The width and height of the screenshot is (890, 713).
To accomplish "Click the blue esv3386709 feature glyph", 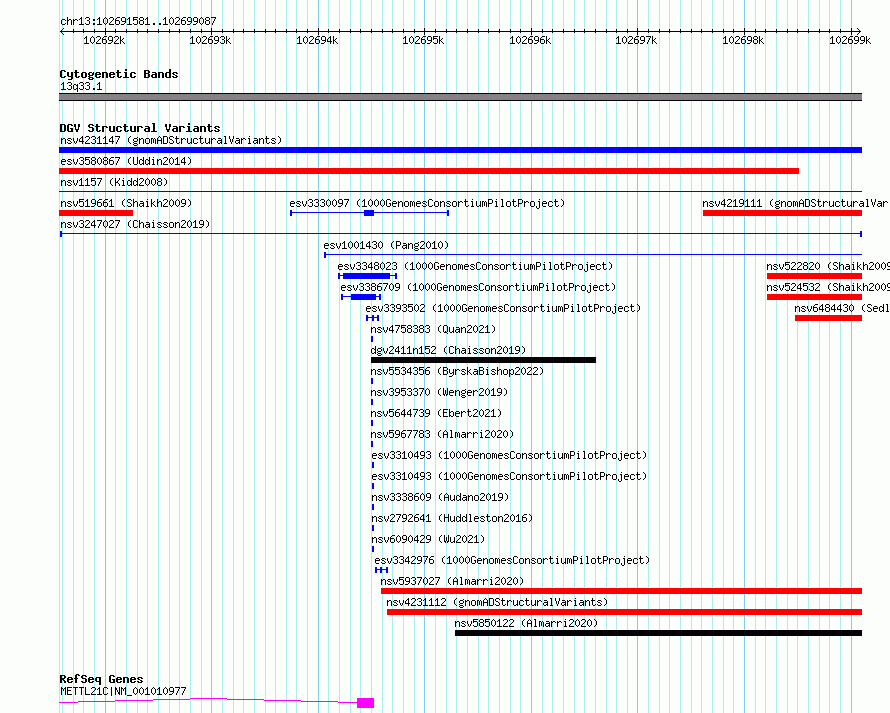I will 361,297.
